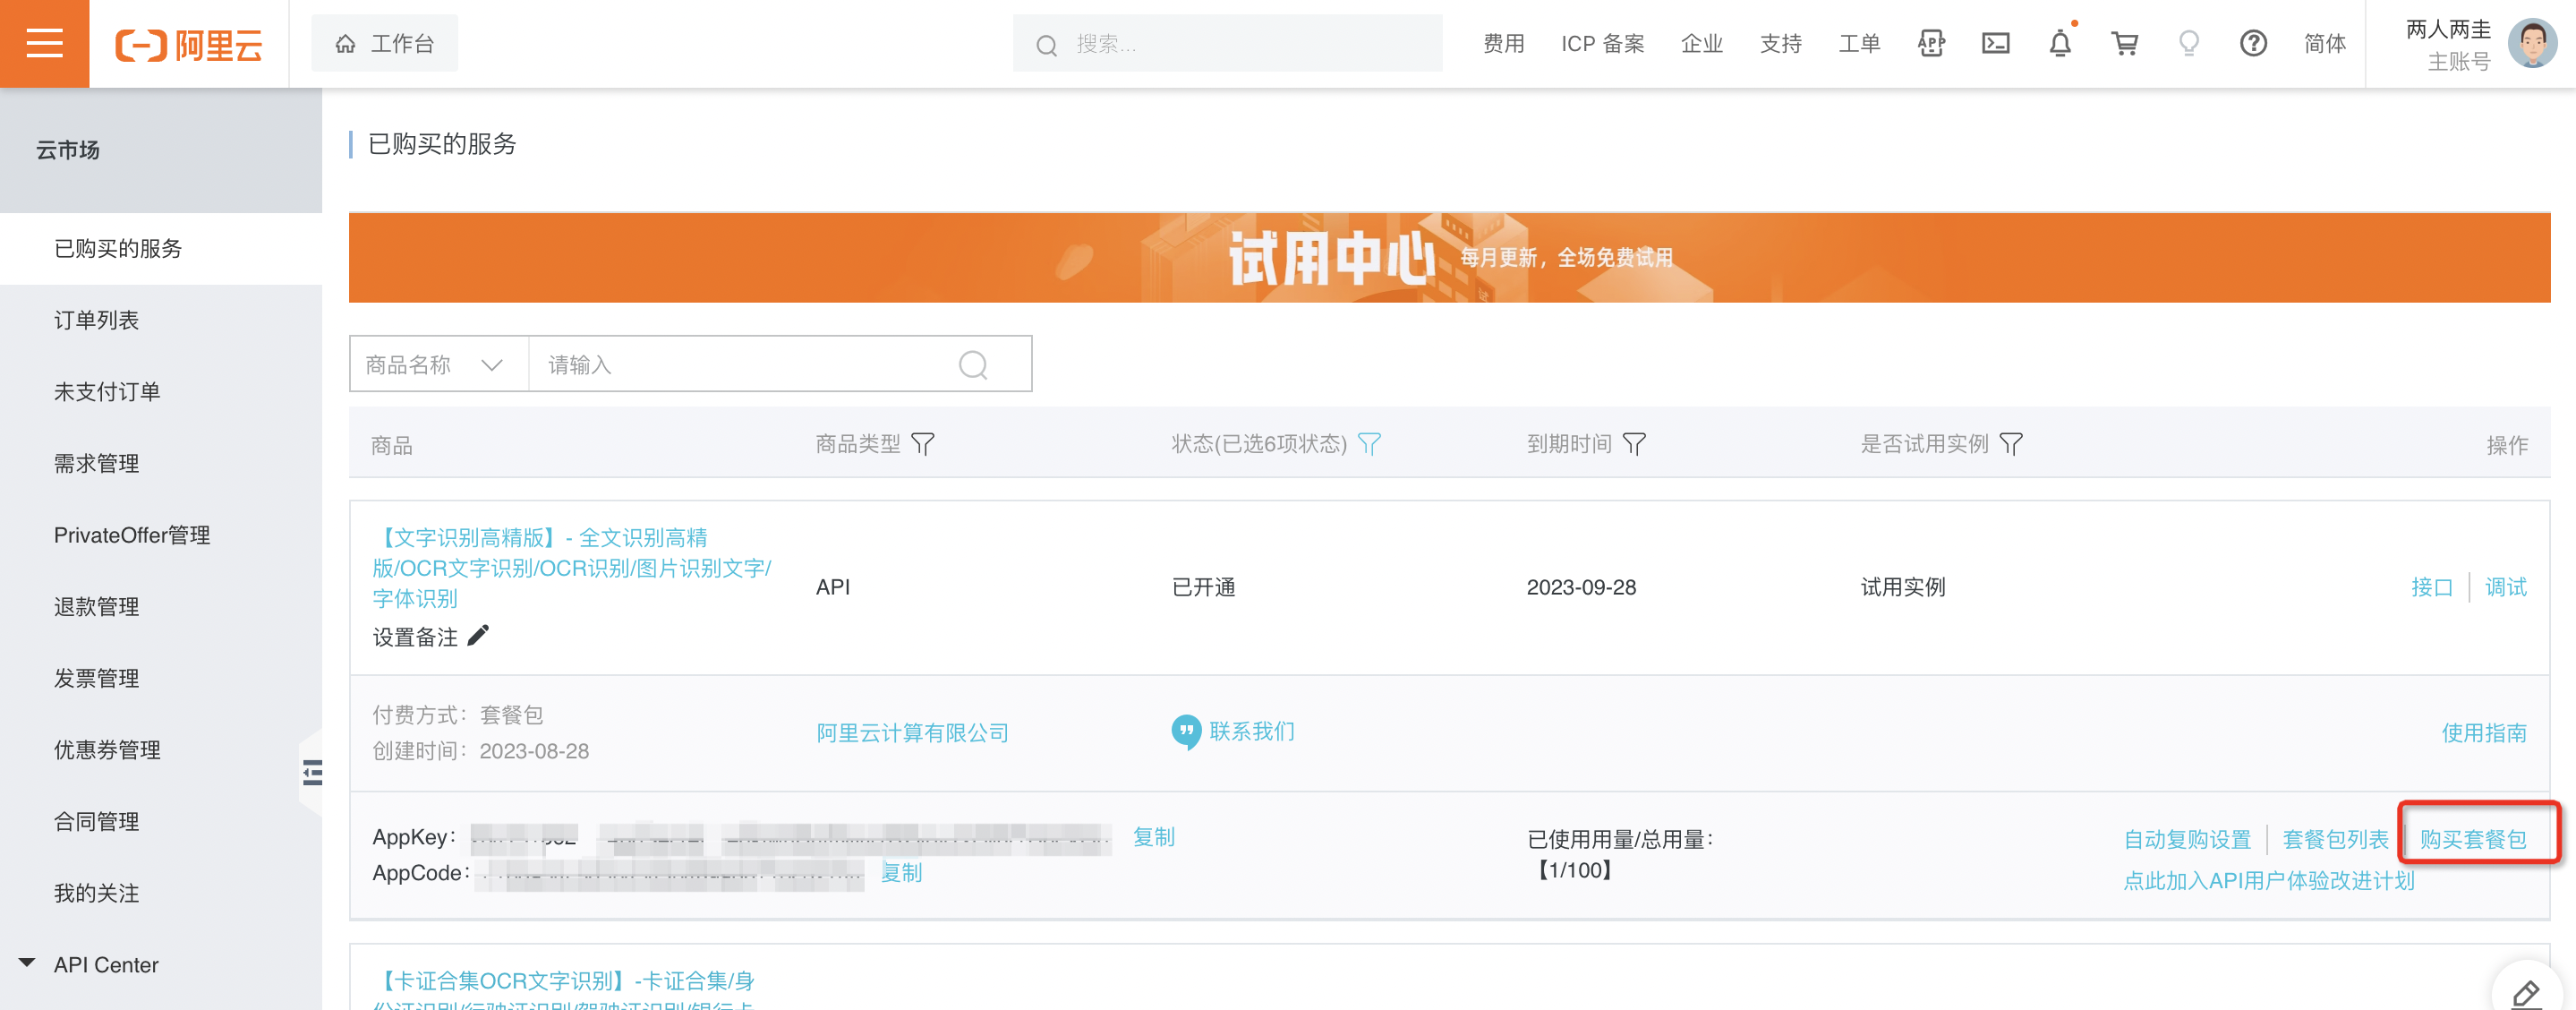Open the hamburger main menu
Image resolution: width=2576 pixels, height=1010 pixels.
tap(44, 43)
